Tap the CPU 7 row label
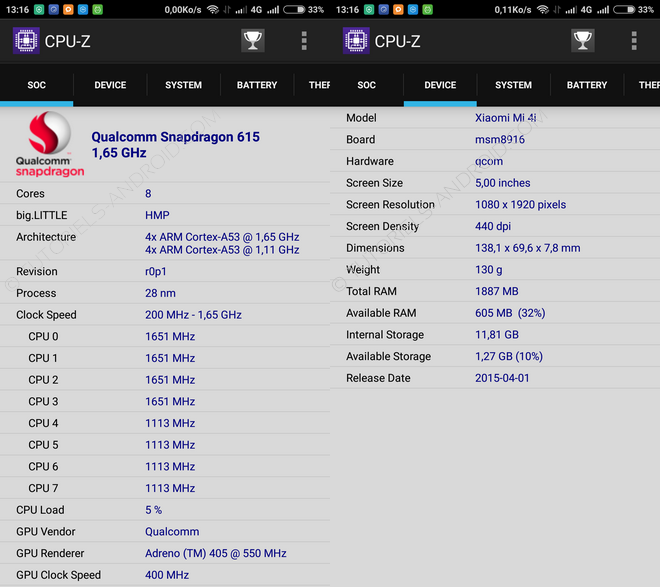The height and width of the screenshot is (587, 660). click(43, 488)
